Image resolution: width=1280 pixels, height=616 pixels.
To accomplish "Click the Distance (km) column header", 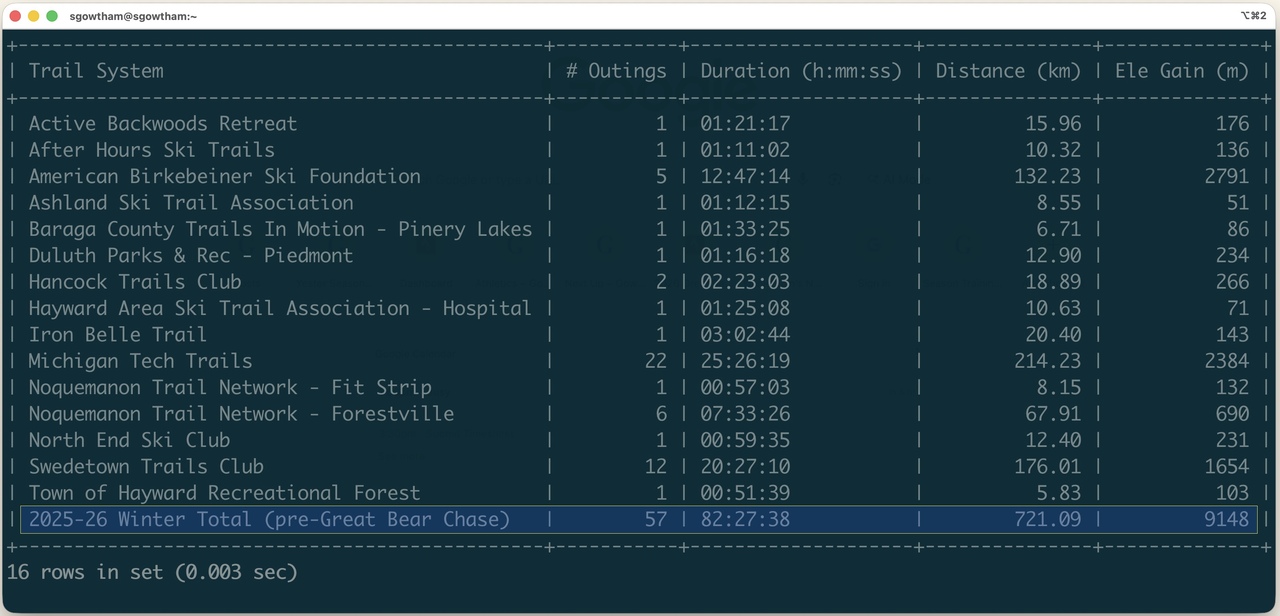I will coord(1007,71).
